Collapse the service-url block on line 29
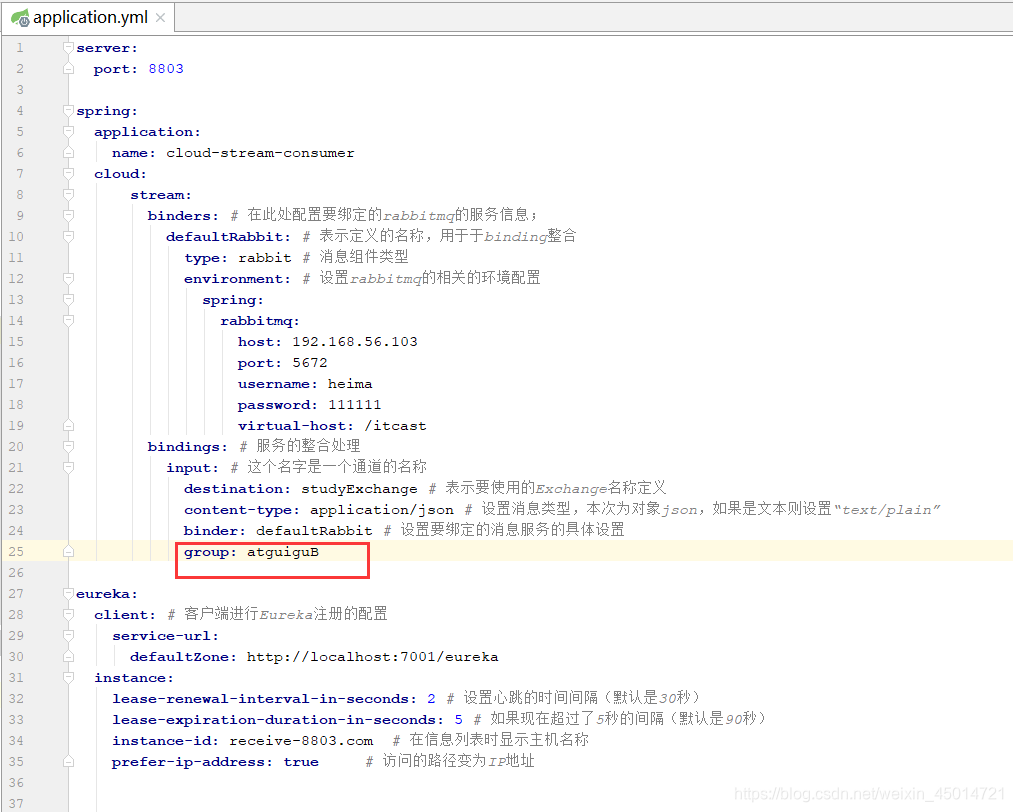Image resolution: width=1013 pixels, height=812 pixels. [x=68, y=635]
